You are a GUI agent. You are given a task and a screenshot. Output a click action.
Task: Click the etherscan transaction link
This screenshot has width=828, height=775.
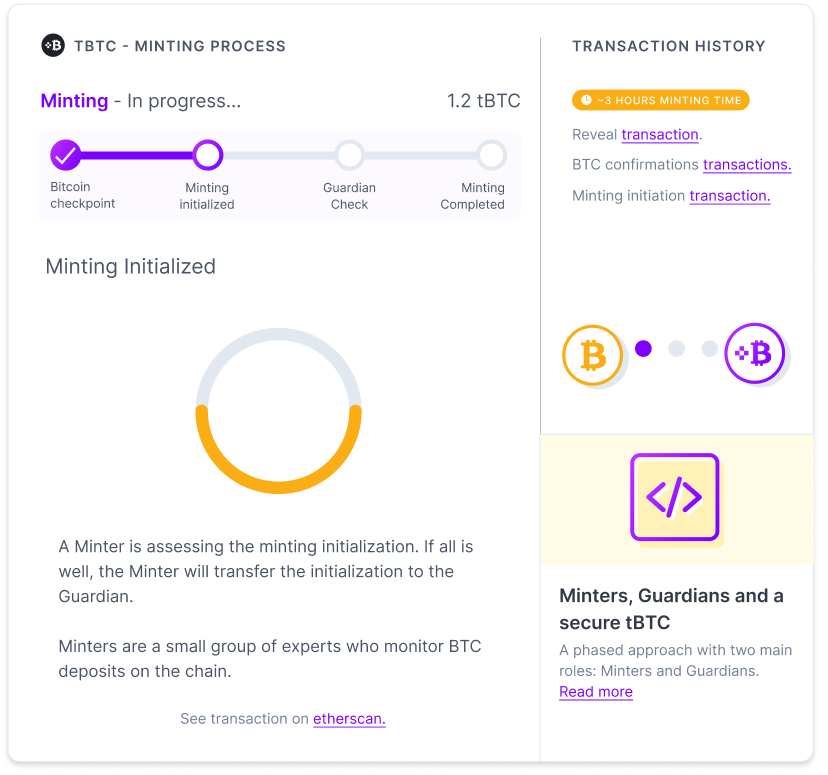tap(348, 718)
